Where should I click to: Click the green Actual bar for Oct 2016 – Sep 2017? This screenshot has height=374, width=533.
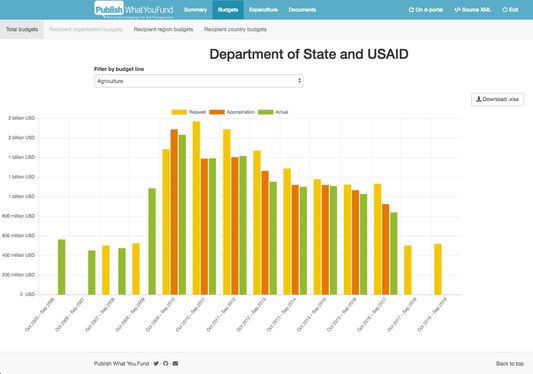[x=394, y=254]
